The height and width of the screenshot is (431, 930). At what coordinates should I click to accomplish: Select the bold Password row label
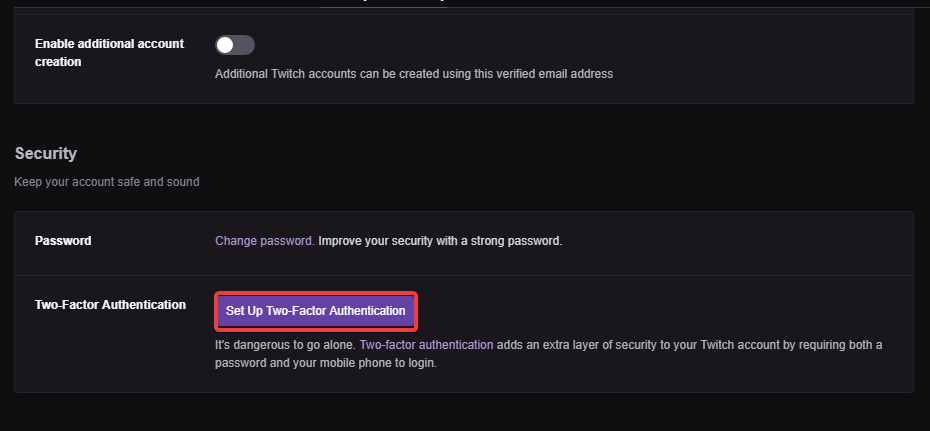click(63, 241)
